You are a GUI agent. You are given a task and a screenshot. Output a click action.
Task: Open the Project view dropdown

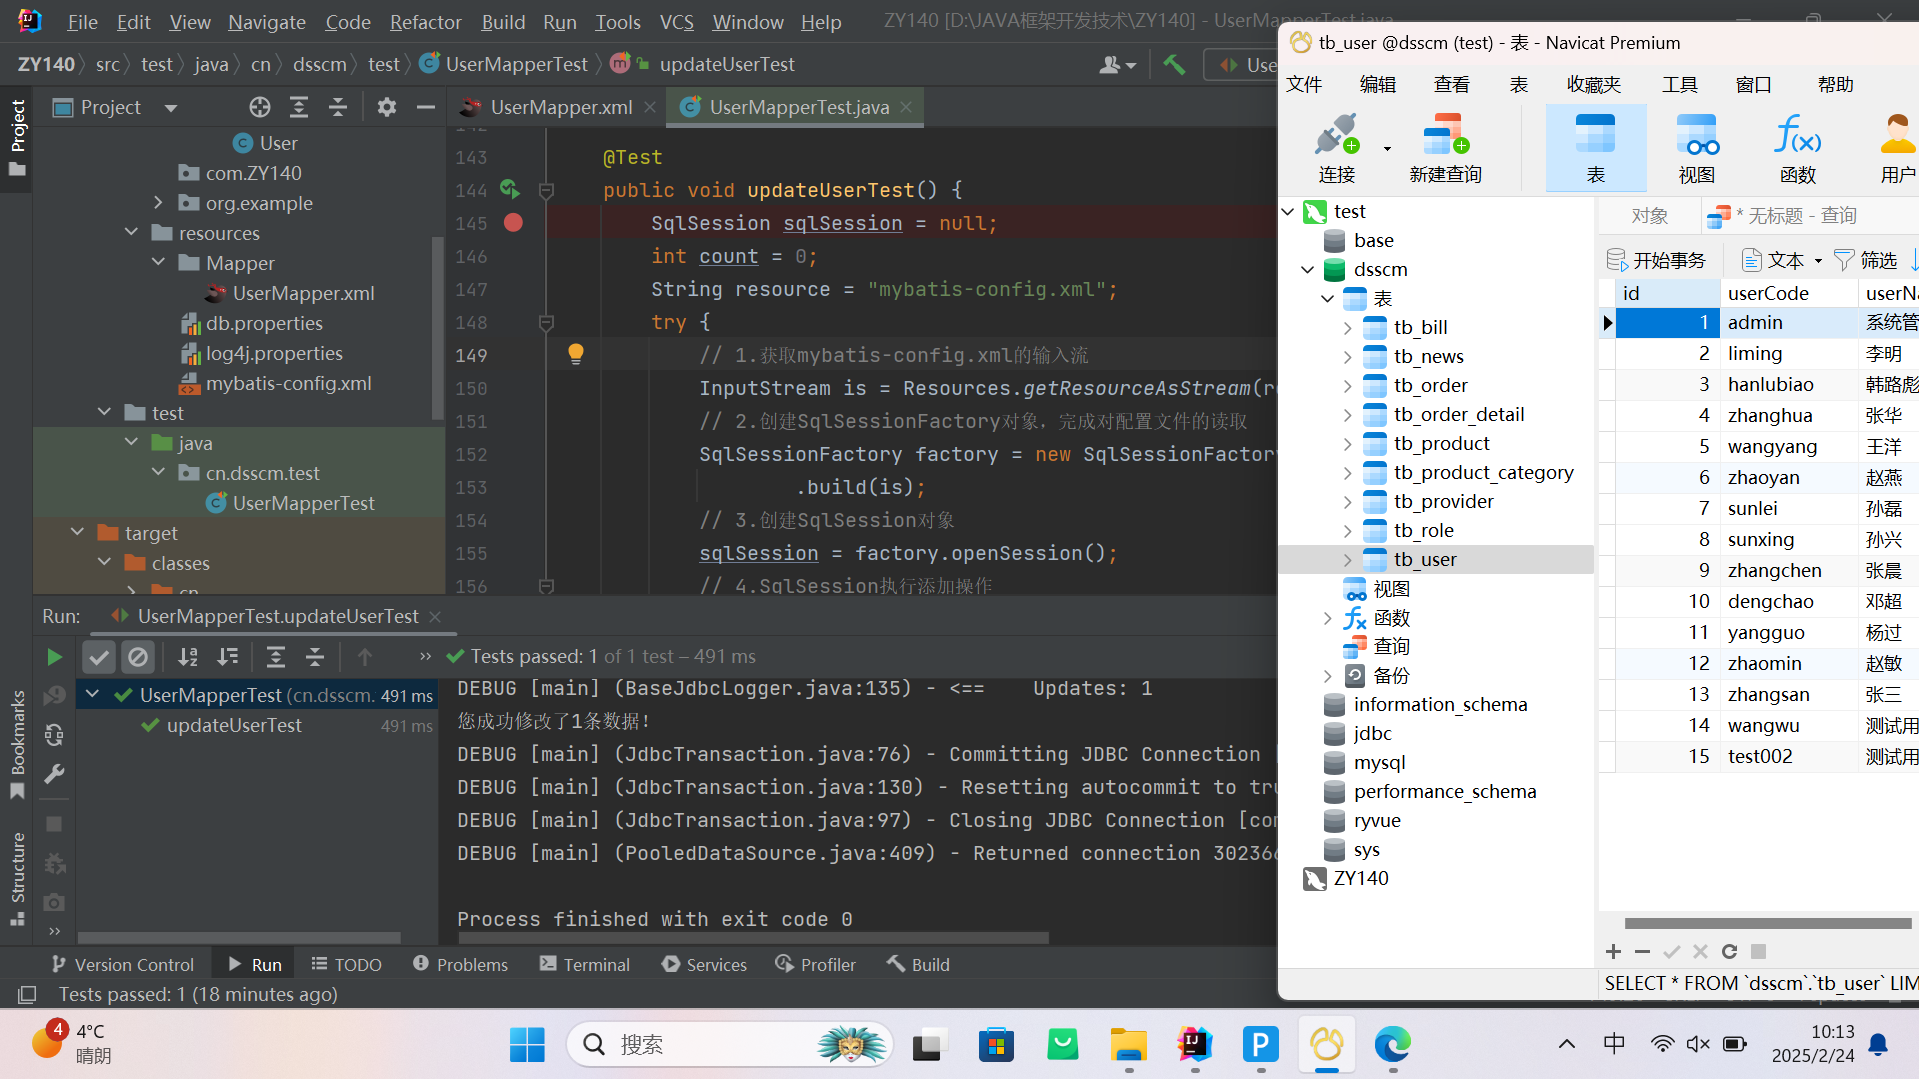tap(171, 108)
